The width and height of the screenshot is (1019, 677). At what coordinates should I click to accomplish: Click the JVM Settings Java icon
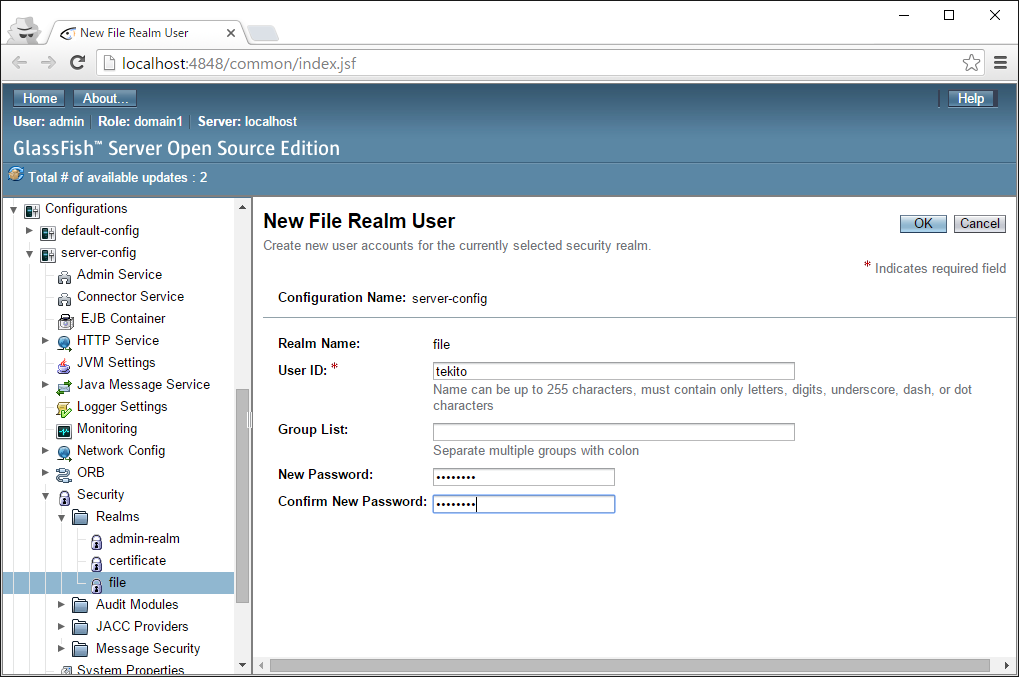click(64, 365)
